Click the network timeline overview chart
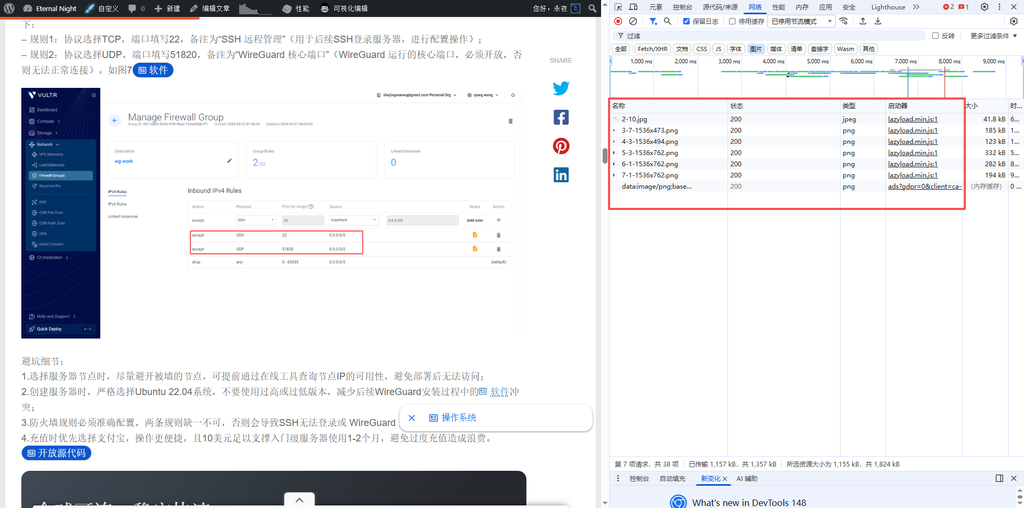This screenshot has height=508, width=1024. click(x=814, y=77)
